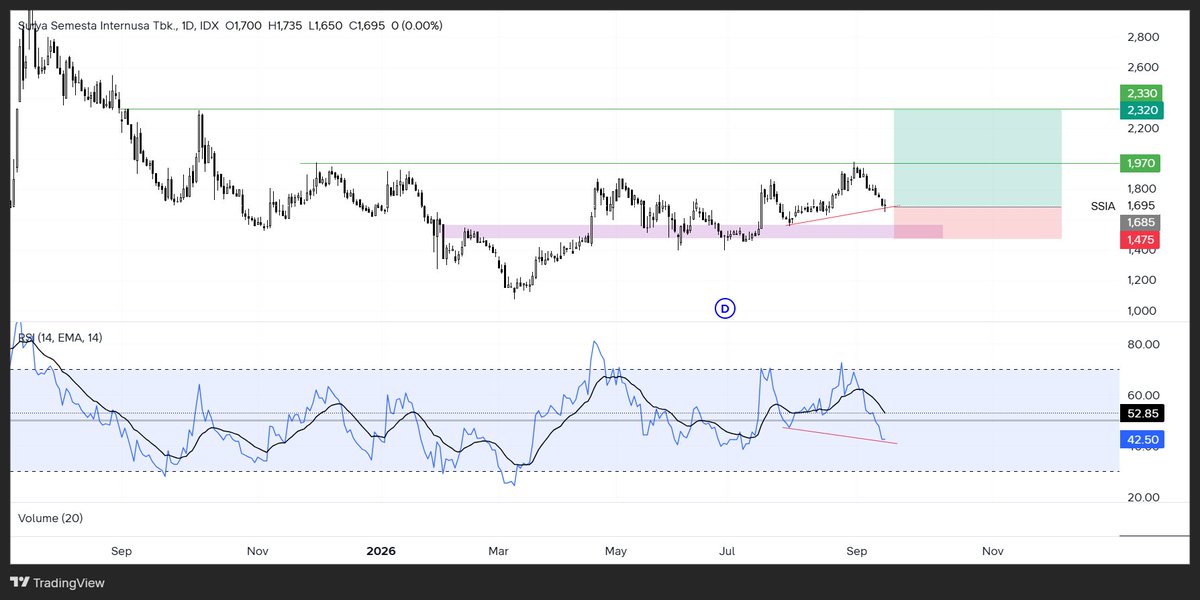Click the Jul label on time axis

click(x=728, y=551)
